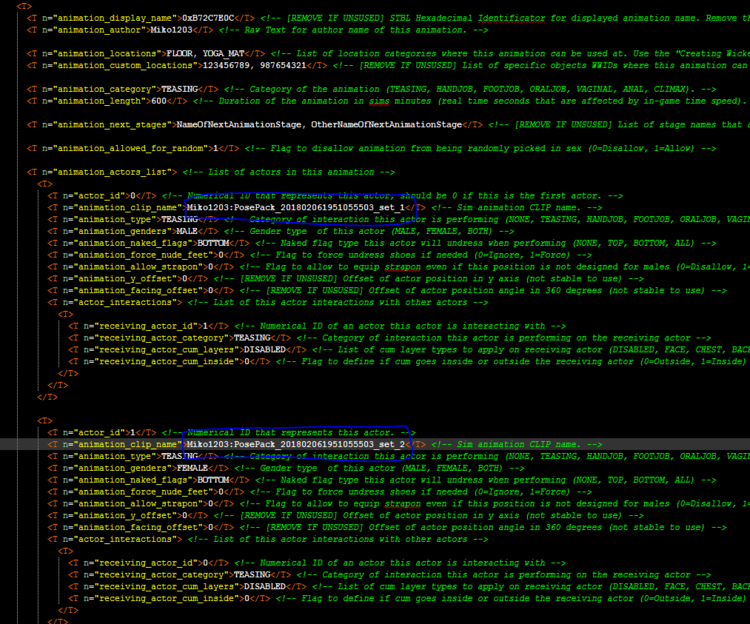The height and width of the screenshot is (624, 750).
Task: Click the "animation_clip_name" attribute on the set_1 line
Action: point(127,208)
